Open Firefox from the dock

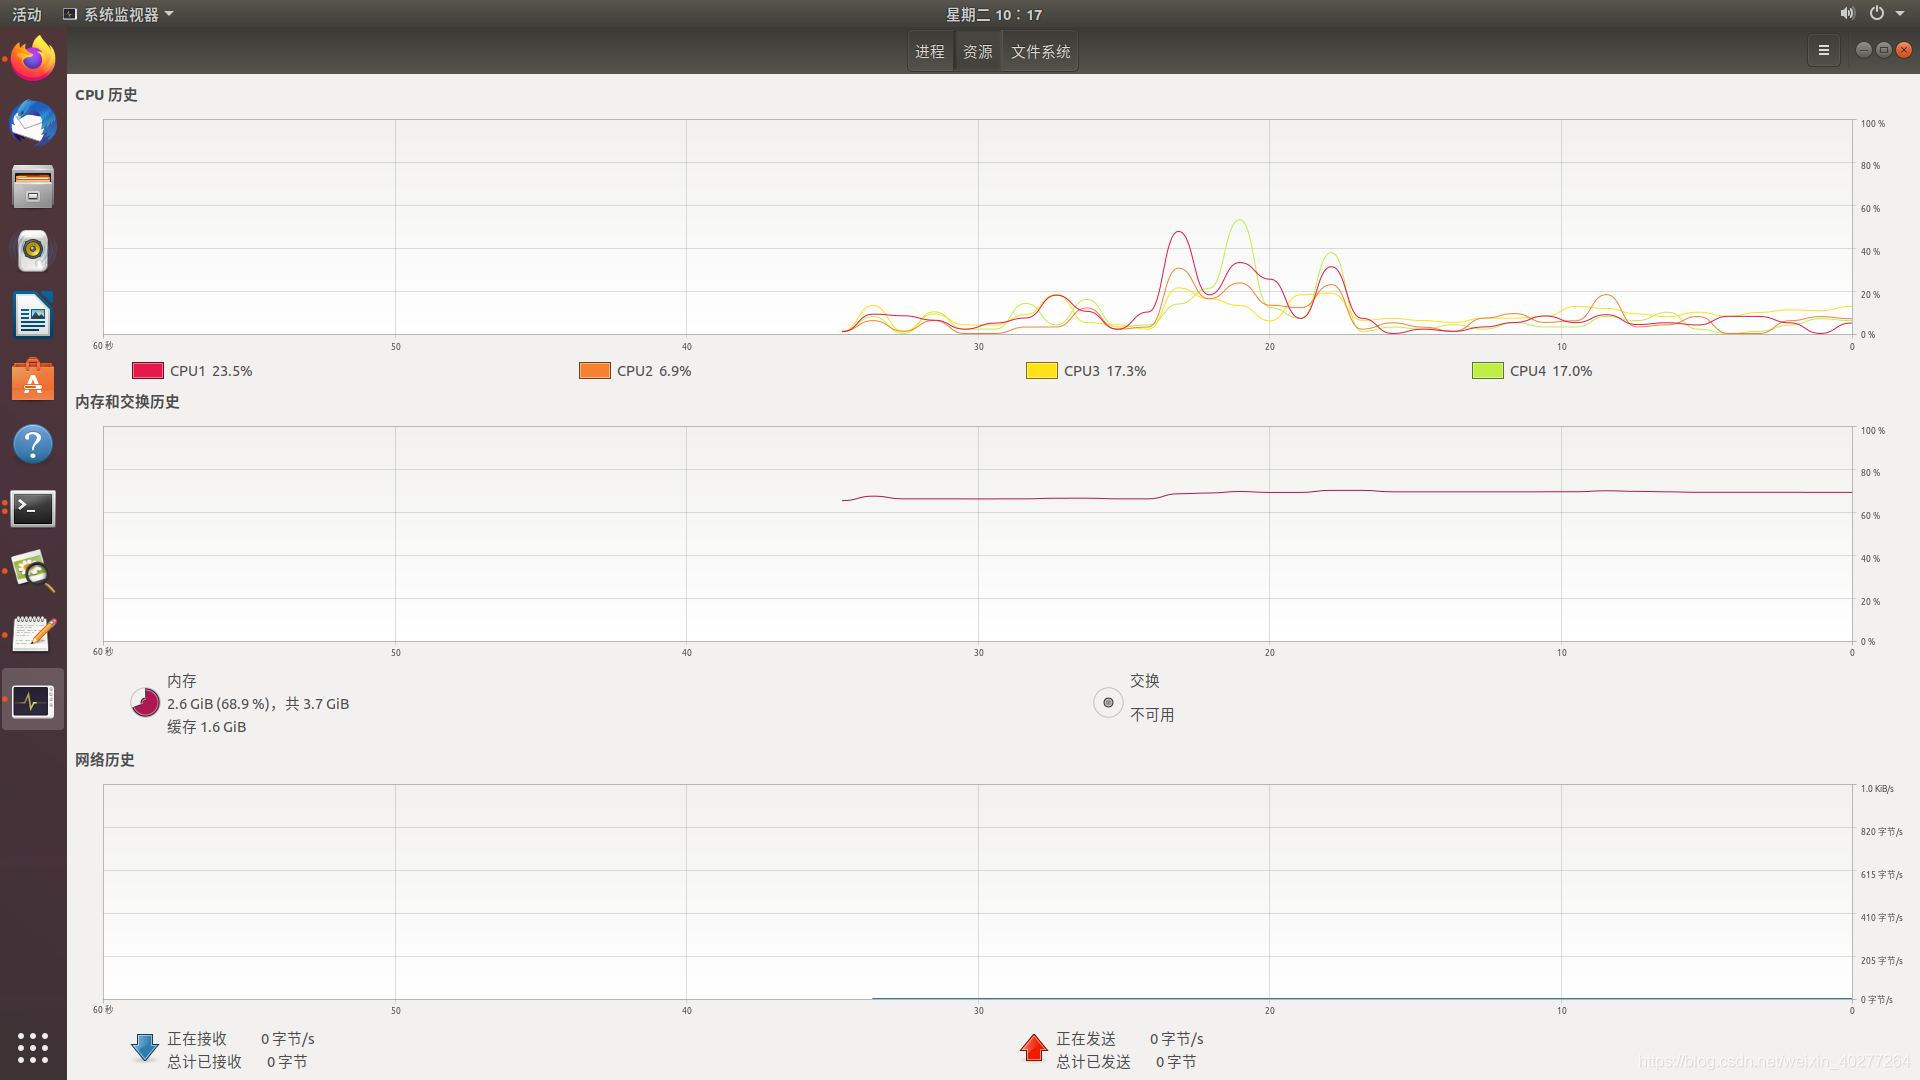point(33,59)
